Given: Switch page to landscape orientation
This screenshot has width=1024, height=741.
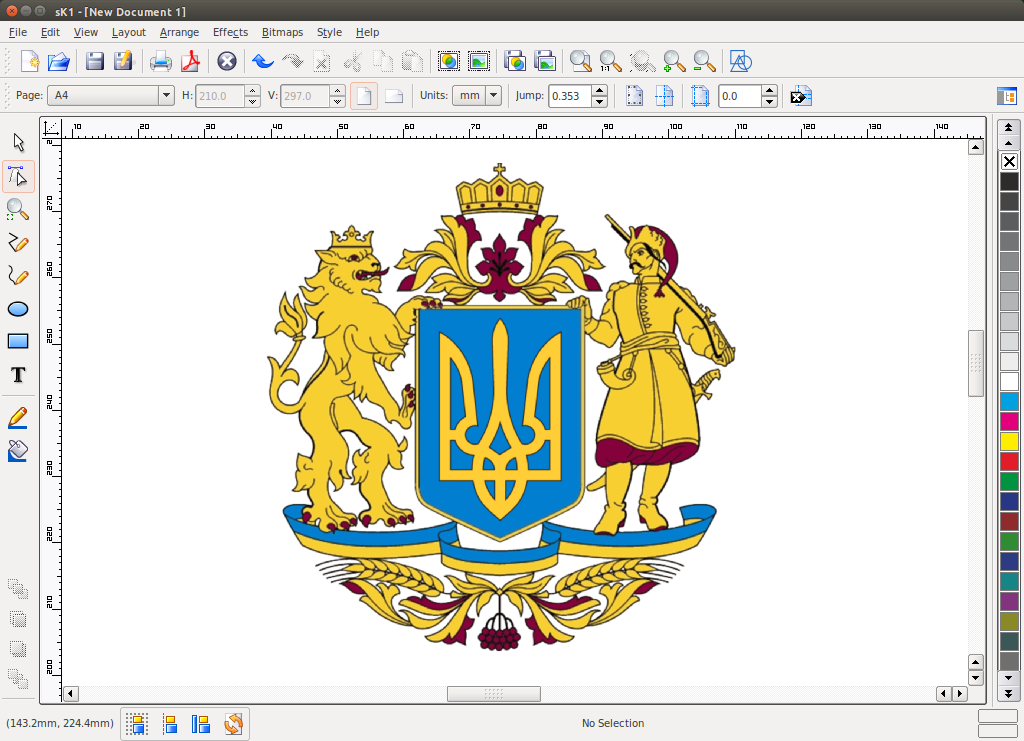Looking at the screenshot, I should pyautogui.click(x=394, y=96).
